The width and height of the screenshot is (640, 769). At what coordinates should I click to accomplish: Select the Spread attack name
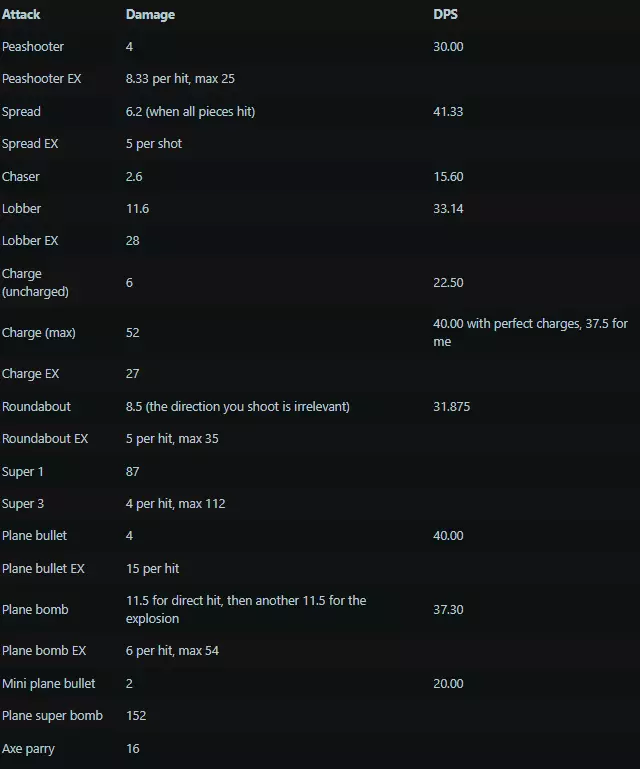(21, 112)
